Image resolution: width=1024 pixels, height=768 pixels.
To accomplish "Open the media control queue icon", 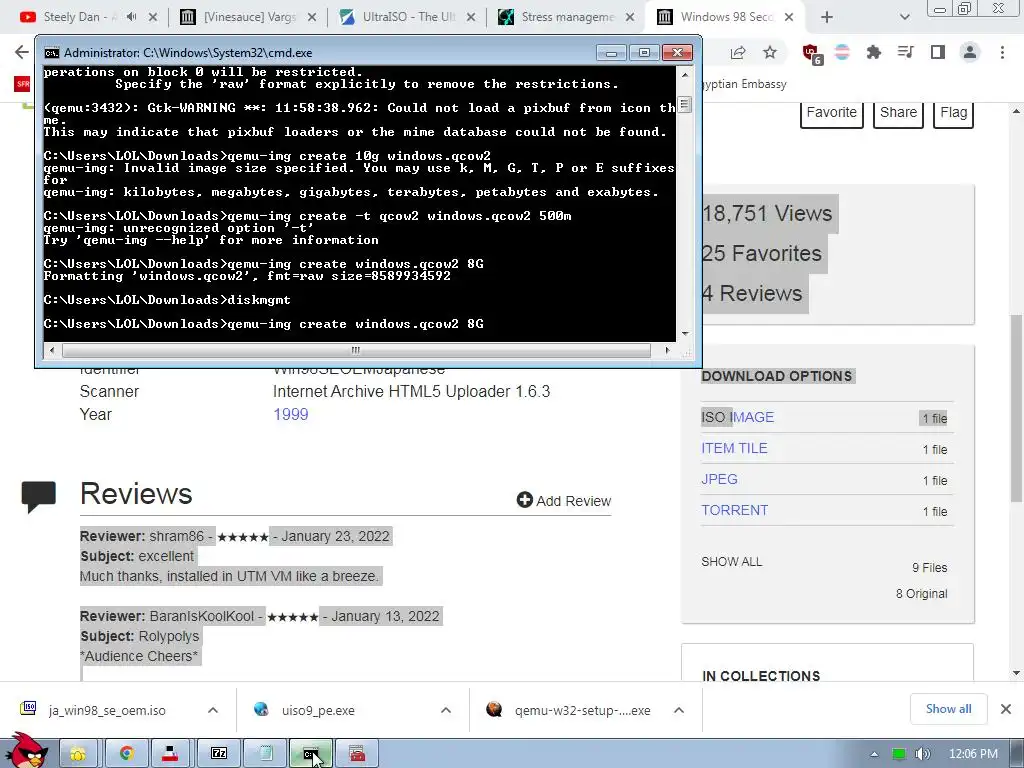I will pyautogui.click(x=905, y=52).
